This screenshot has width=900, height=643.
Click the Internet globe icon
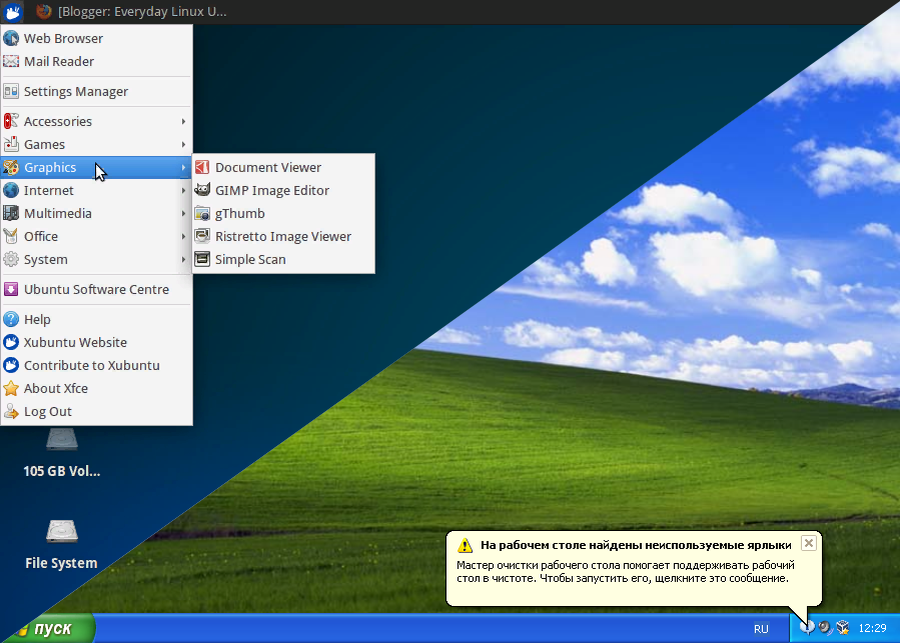click(11, 190)
